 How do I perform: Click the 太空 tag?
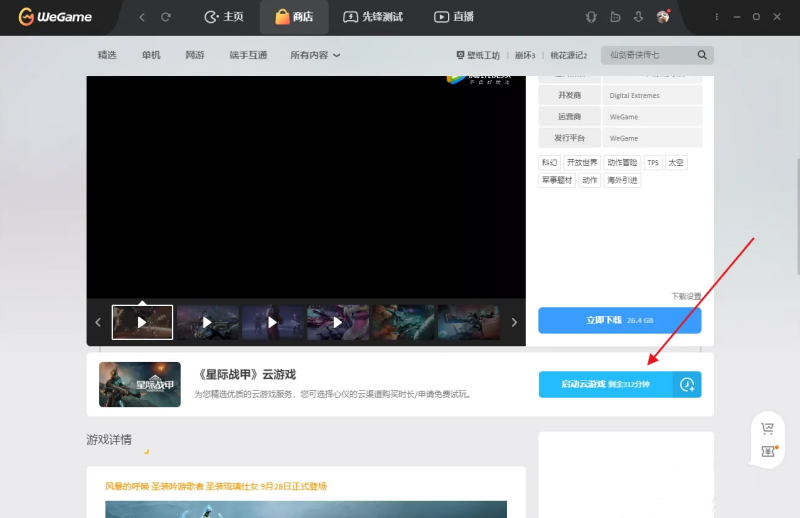pos(676,162)
